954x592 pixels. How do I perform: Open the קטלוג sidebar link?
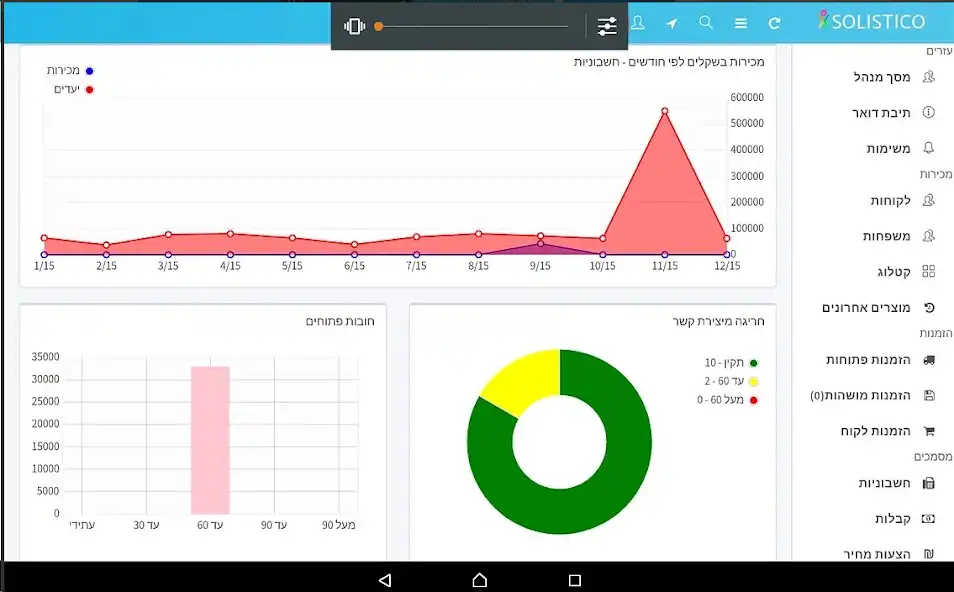tap(897, 271)
